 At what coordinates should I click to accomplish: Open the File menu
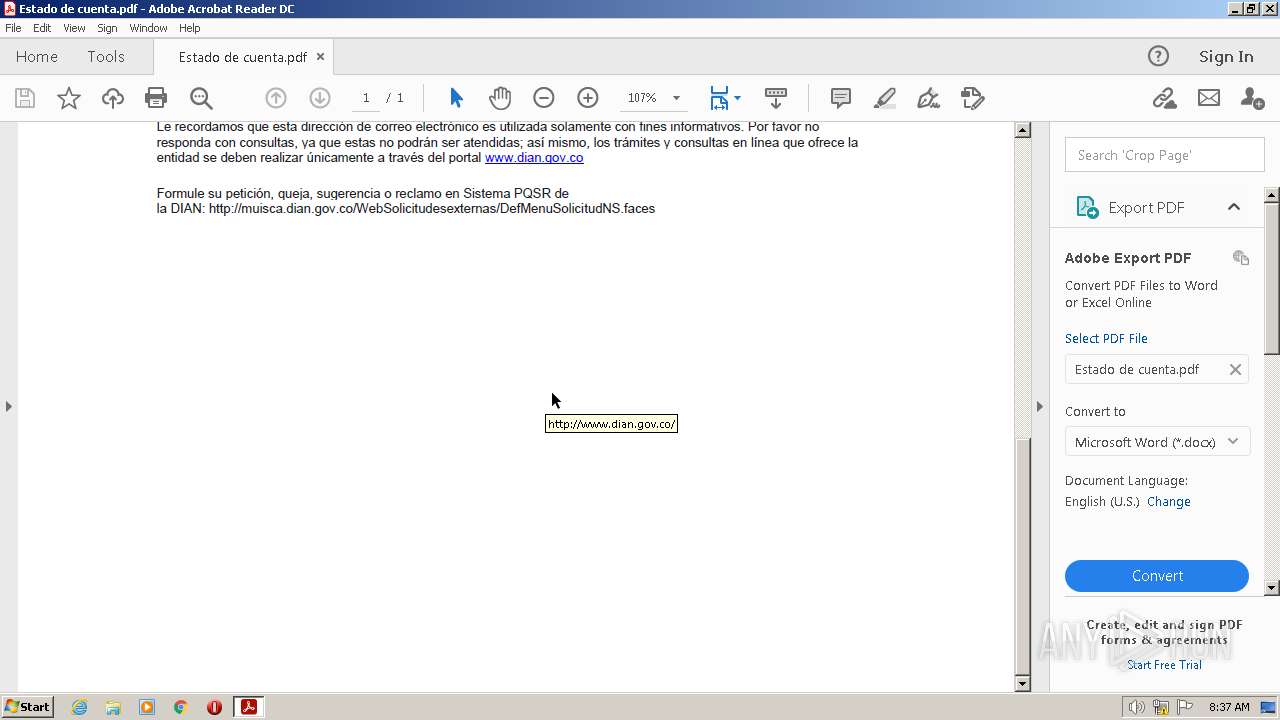pos(13,28)
